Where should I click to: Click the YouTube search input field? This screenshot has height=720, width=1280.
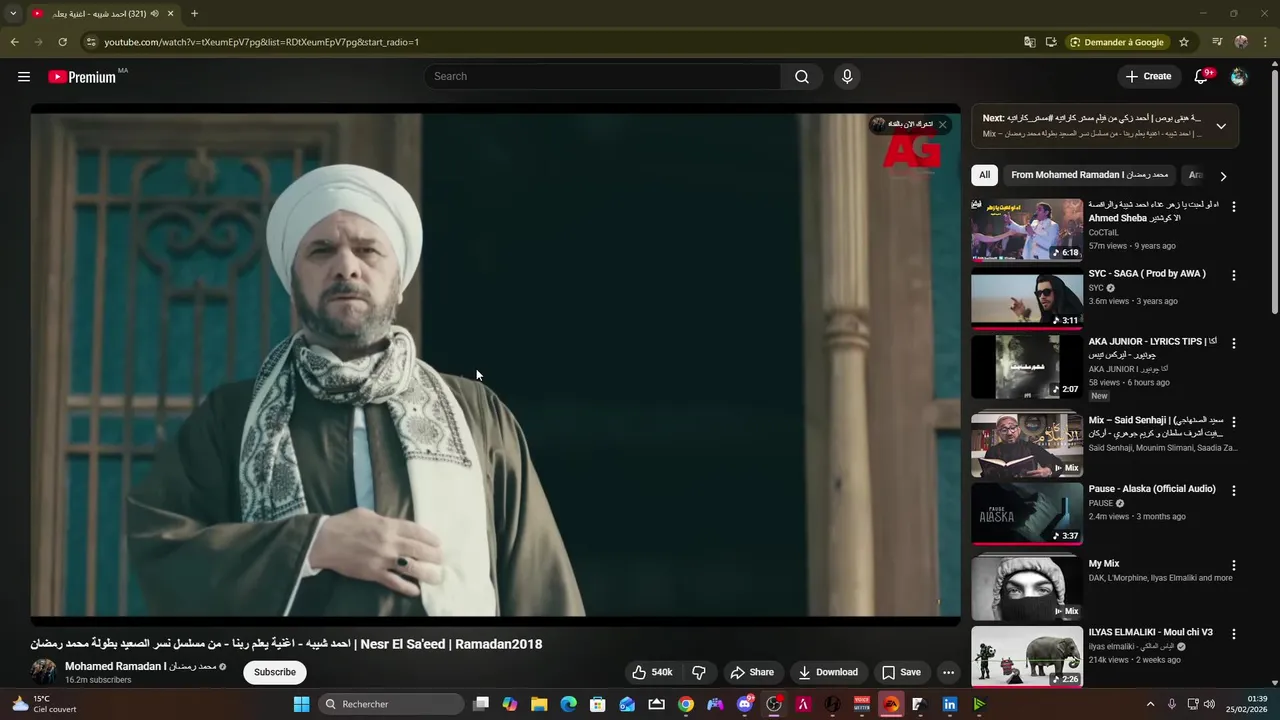click(x=603, y=76)
